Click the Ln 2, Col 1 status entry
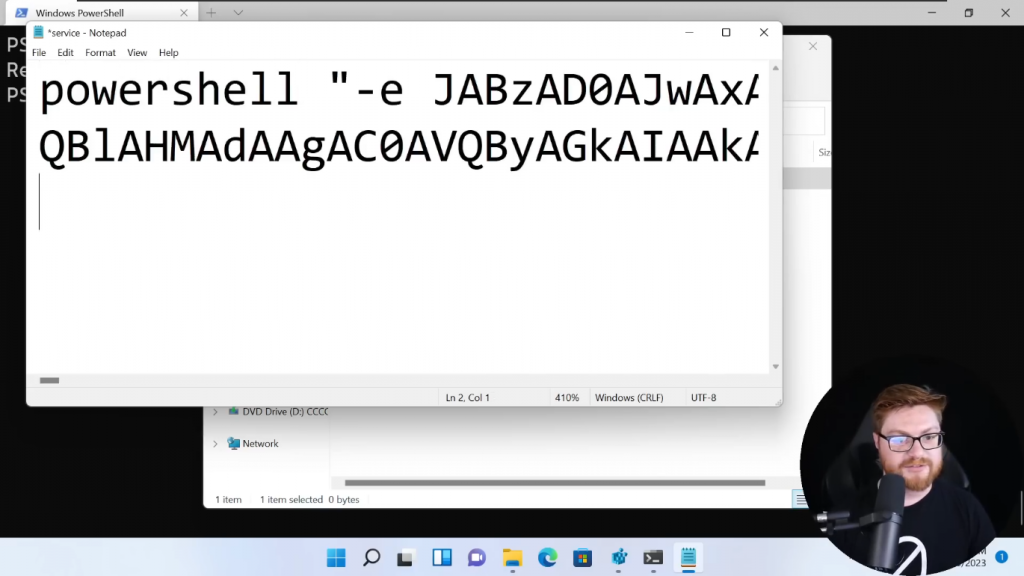The width and height of the screenshot is (1024, 576). pyautogui.click(x=468, y=398)
